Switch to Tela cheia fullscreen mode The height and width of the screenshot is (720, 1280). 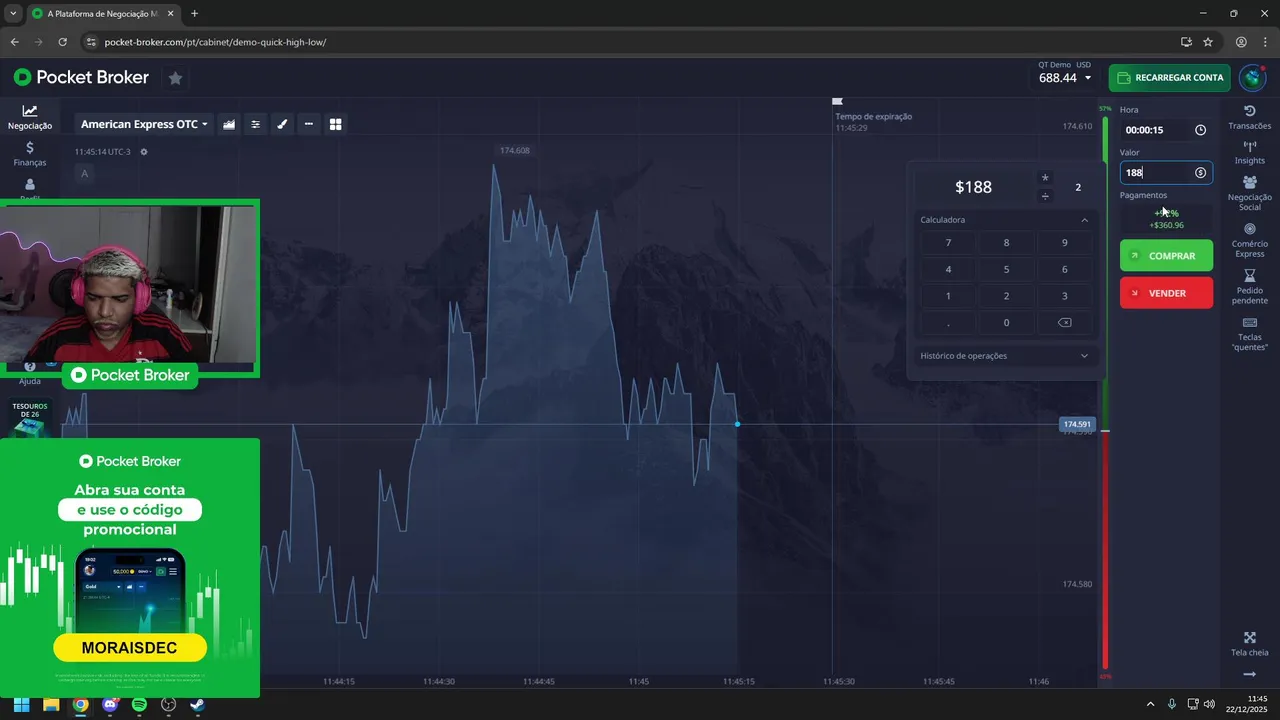1250,644
